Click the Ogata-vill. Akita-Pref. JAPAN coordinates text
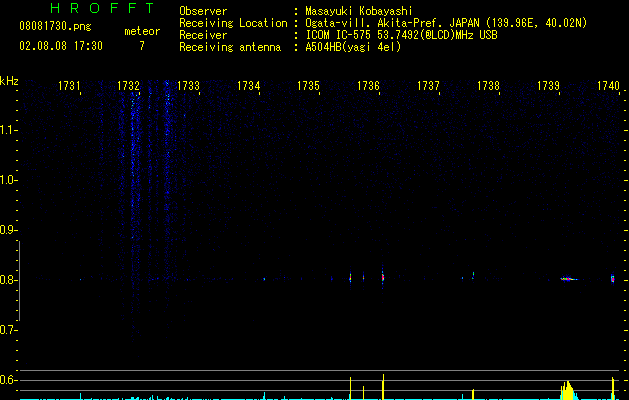 [446, 23]
